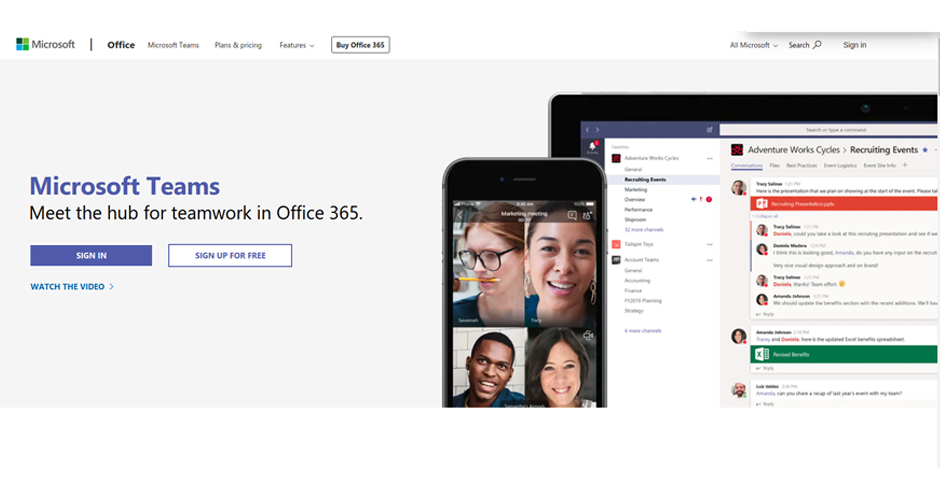Click the Buy Office 365 button
Viewport: 940px width, 492px height.
tap(360, 45)
